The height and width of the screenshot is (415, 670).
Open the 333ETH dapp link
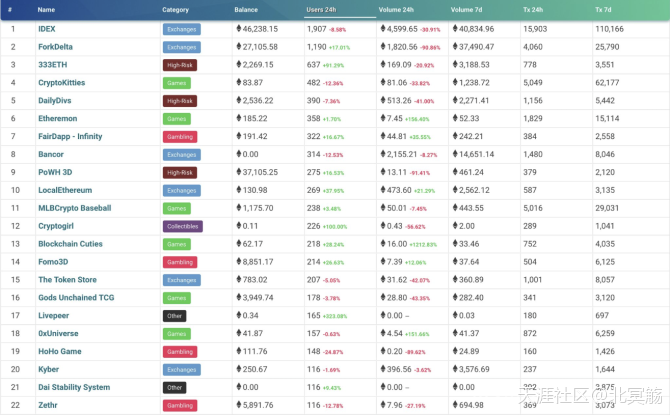click(x=53, y=65)
